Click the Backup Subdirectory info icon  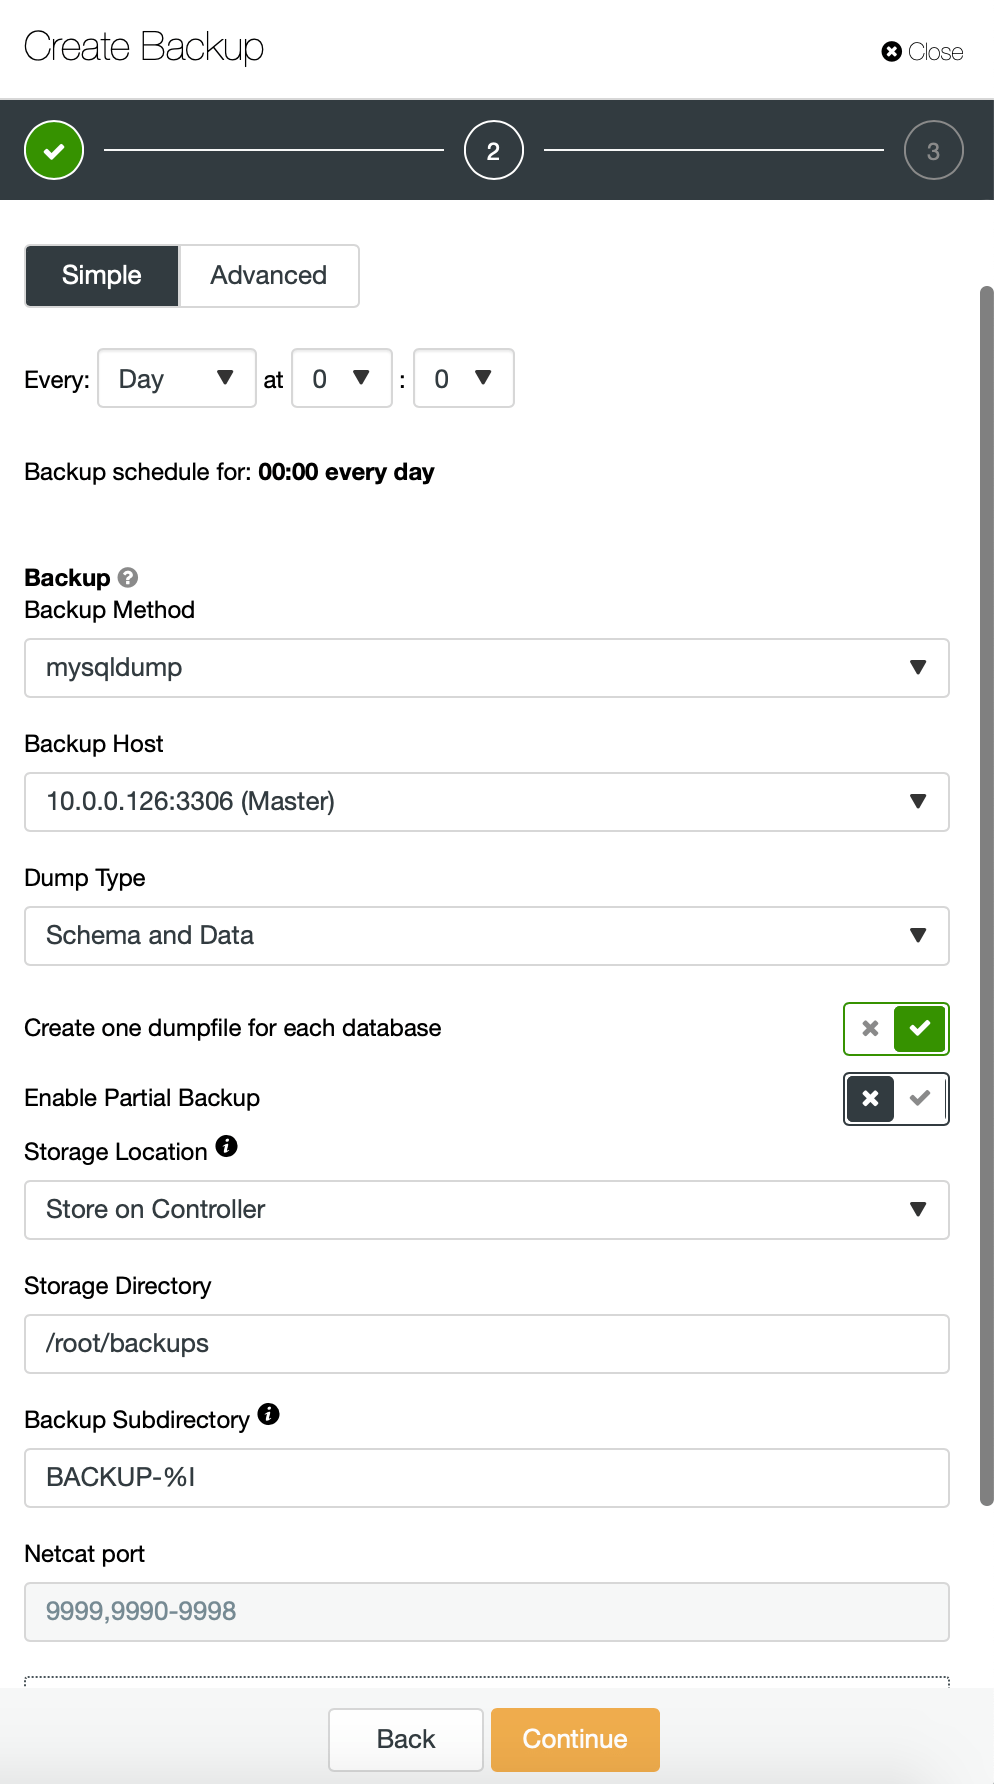pyautogui.click(x=268, y=1414)
